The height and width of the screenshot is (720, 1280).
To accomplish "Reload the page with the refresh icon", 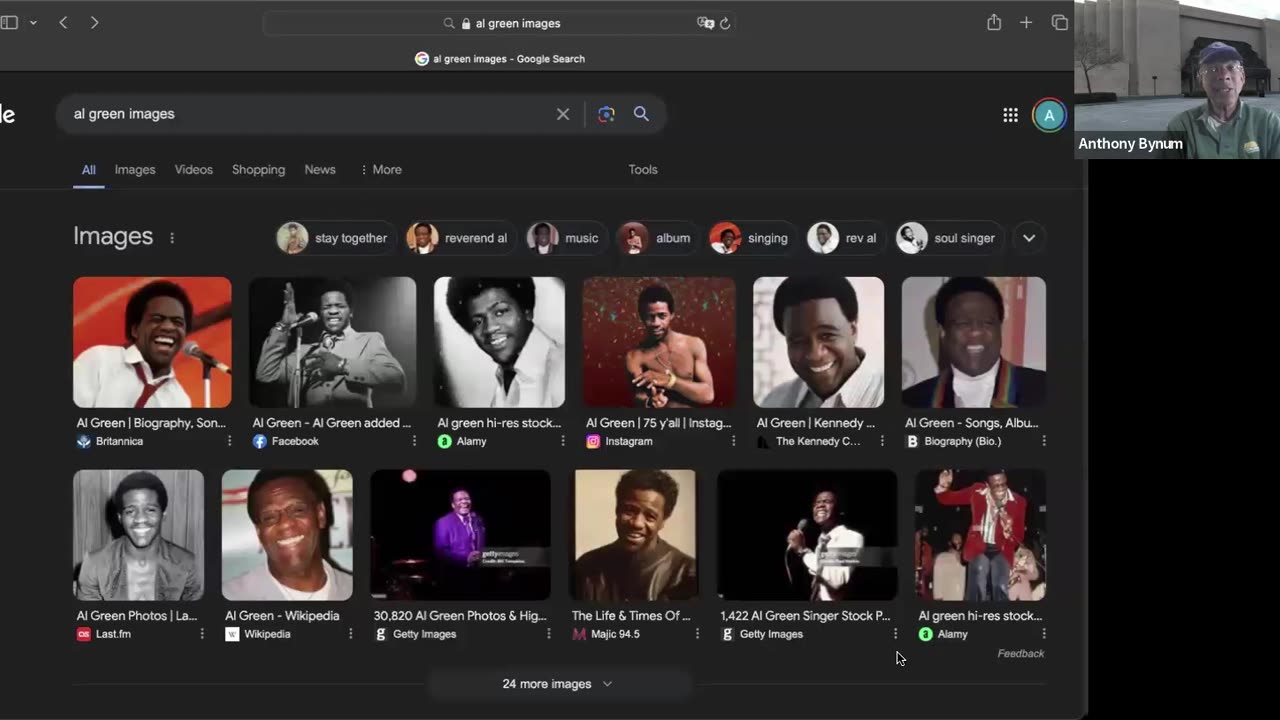I will [725, 23].
